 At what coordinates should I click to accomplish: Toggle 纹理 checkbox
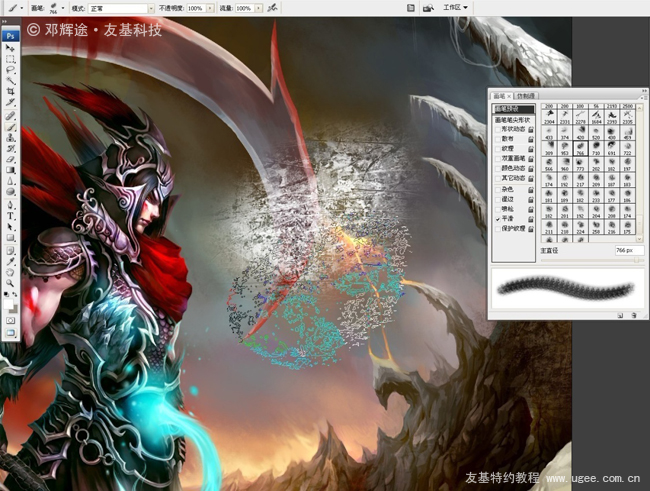pos(498,149)
